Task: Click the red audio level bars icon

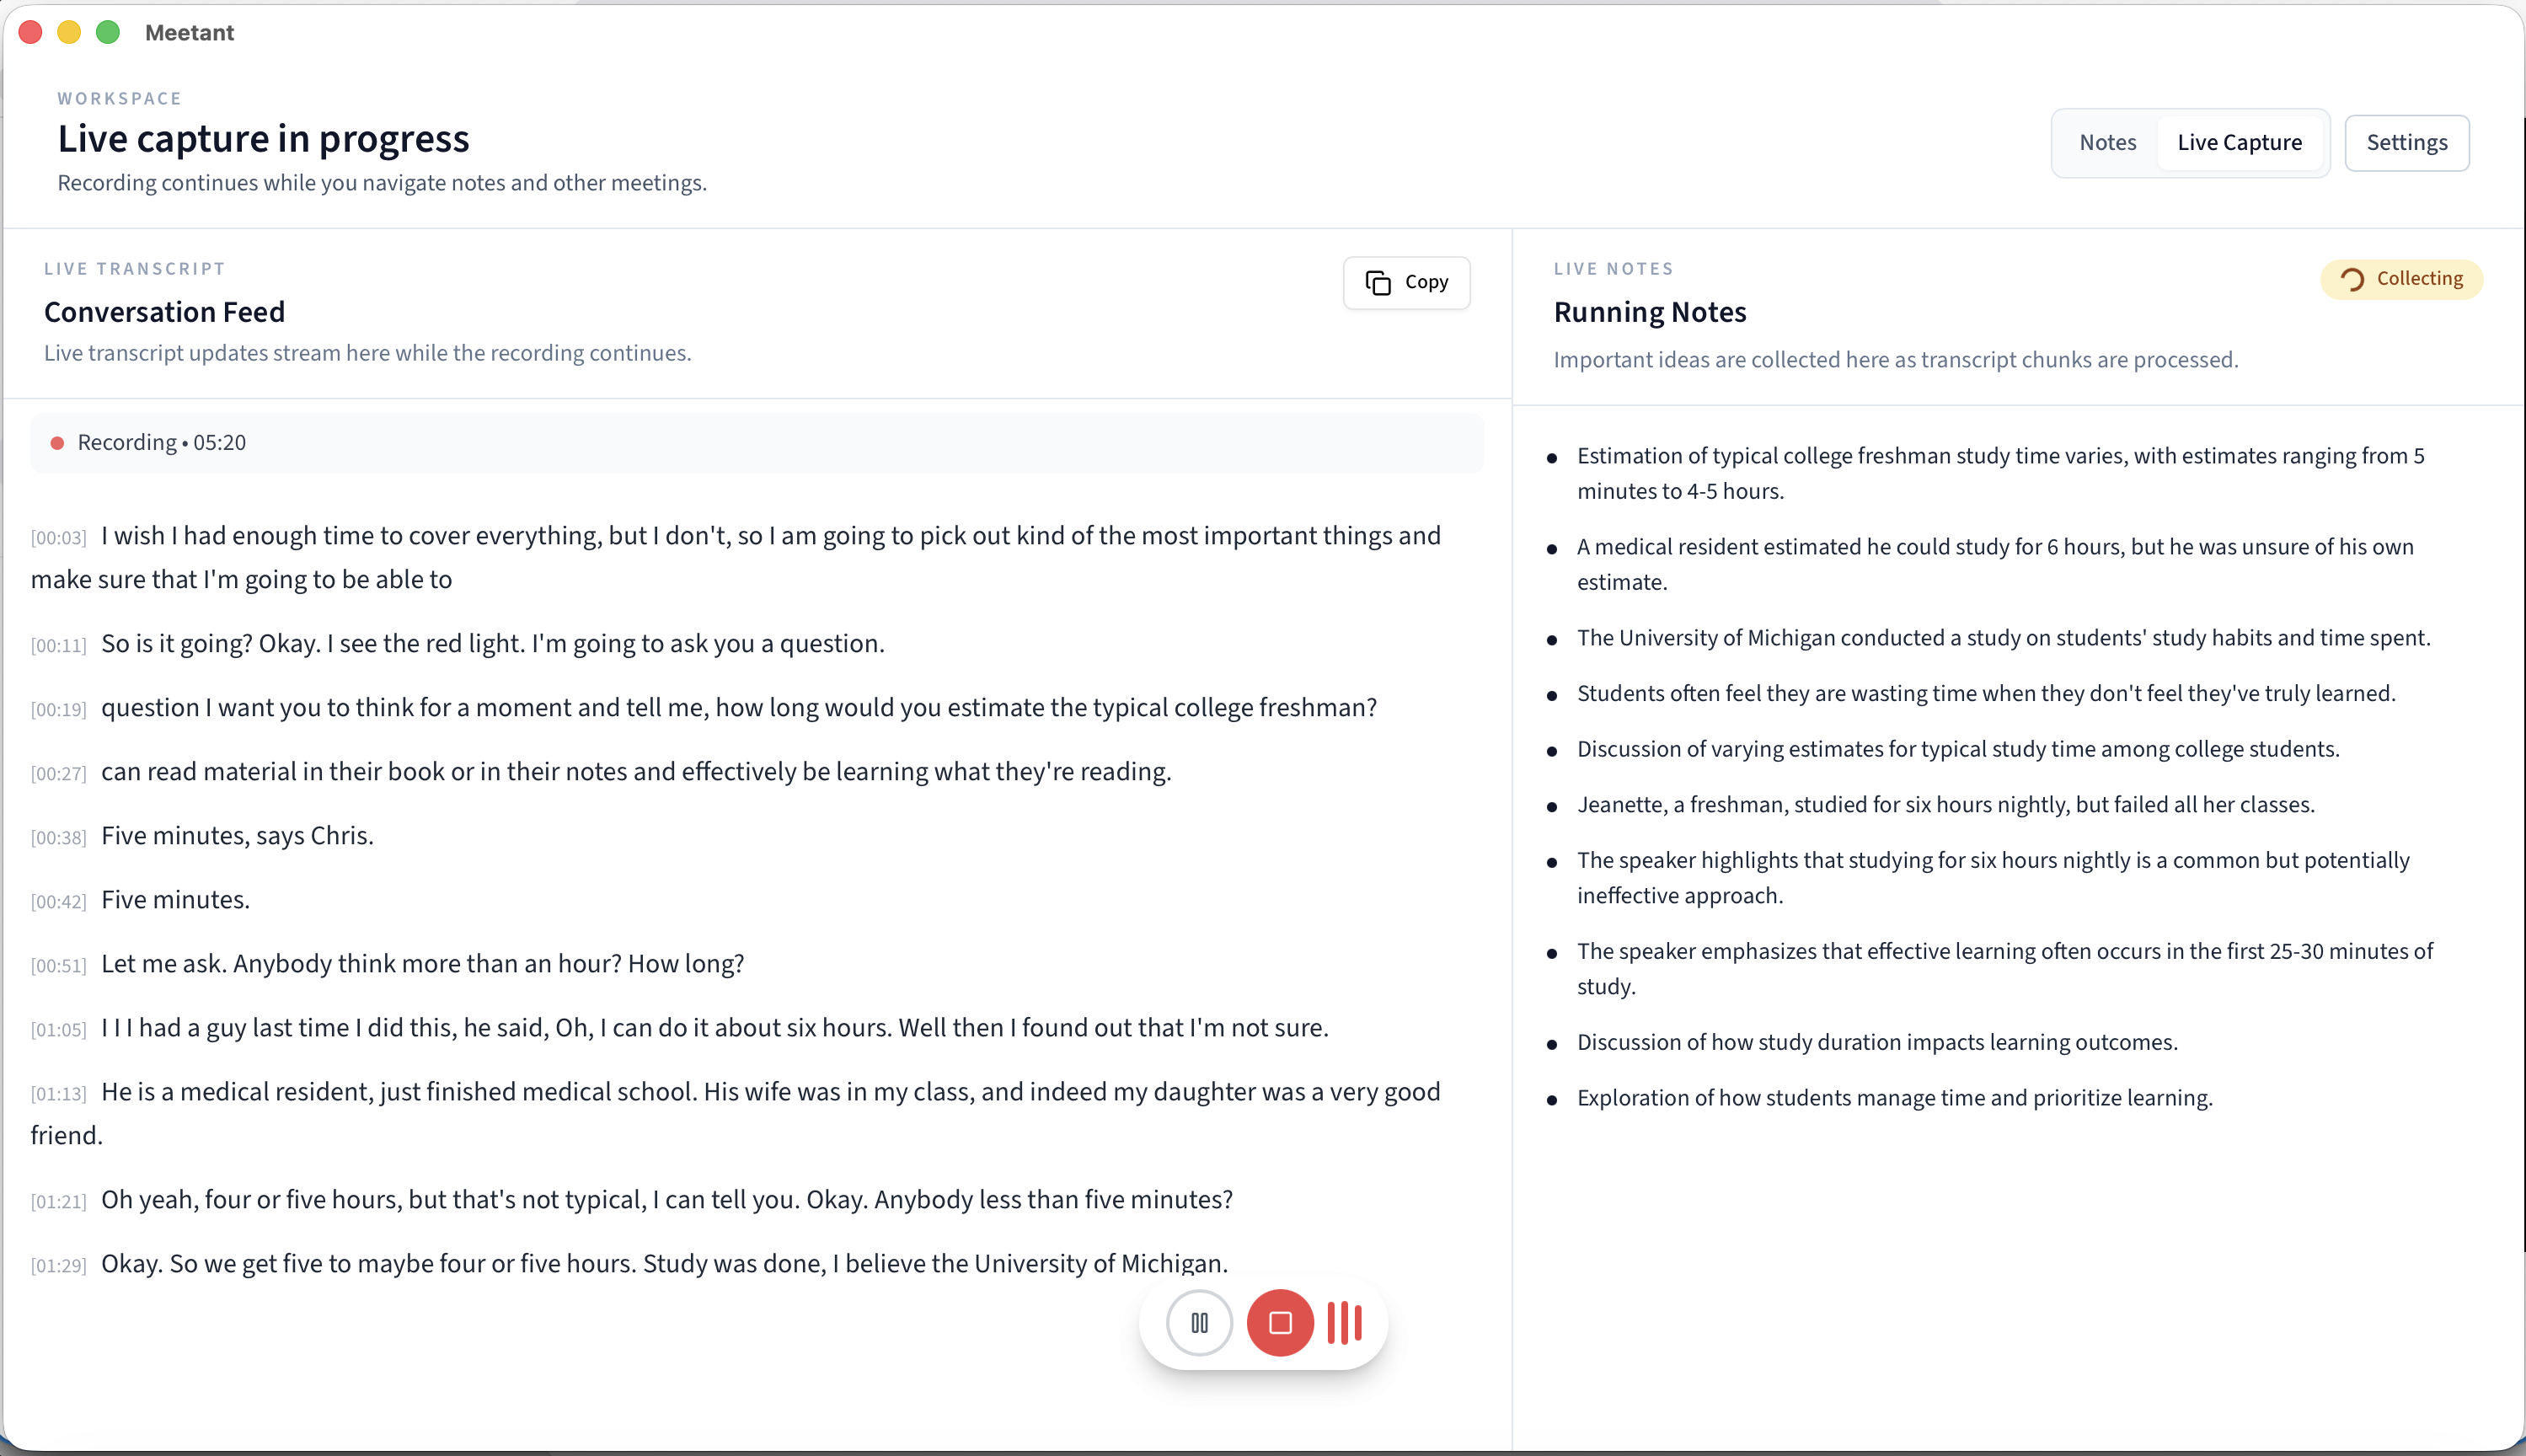Action: tap(1344, 1322)
